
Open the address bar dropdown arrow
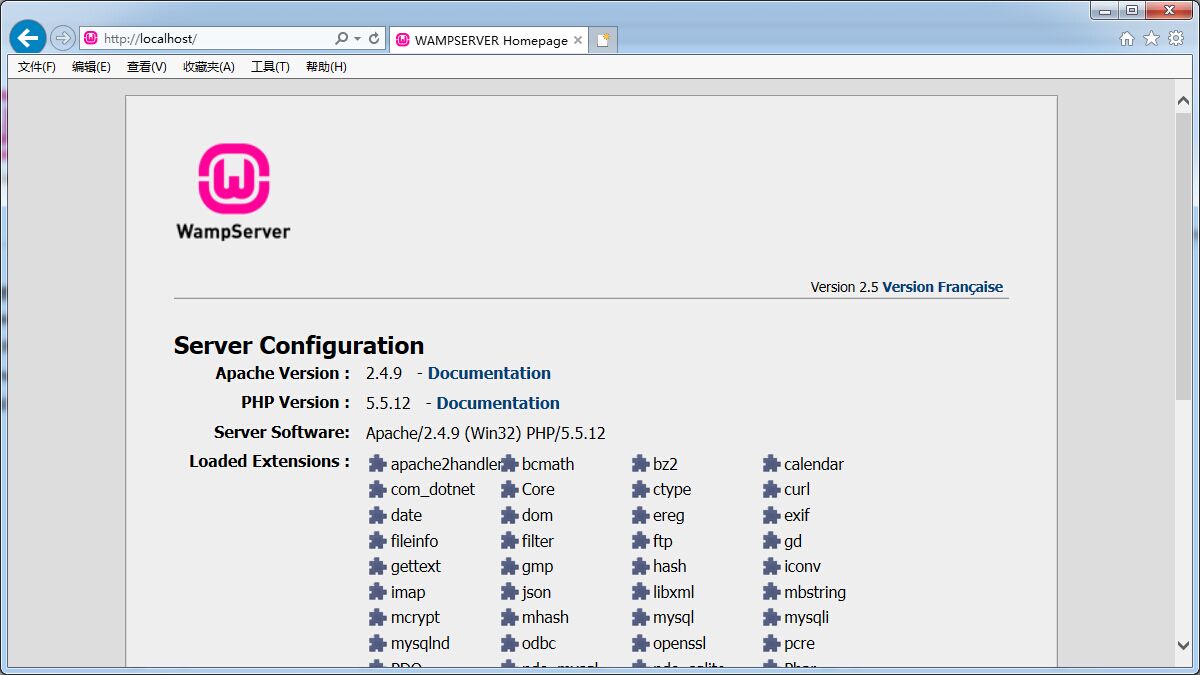(x=357, y=39)
